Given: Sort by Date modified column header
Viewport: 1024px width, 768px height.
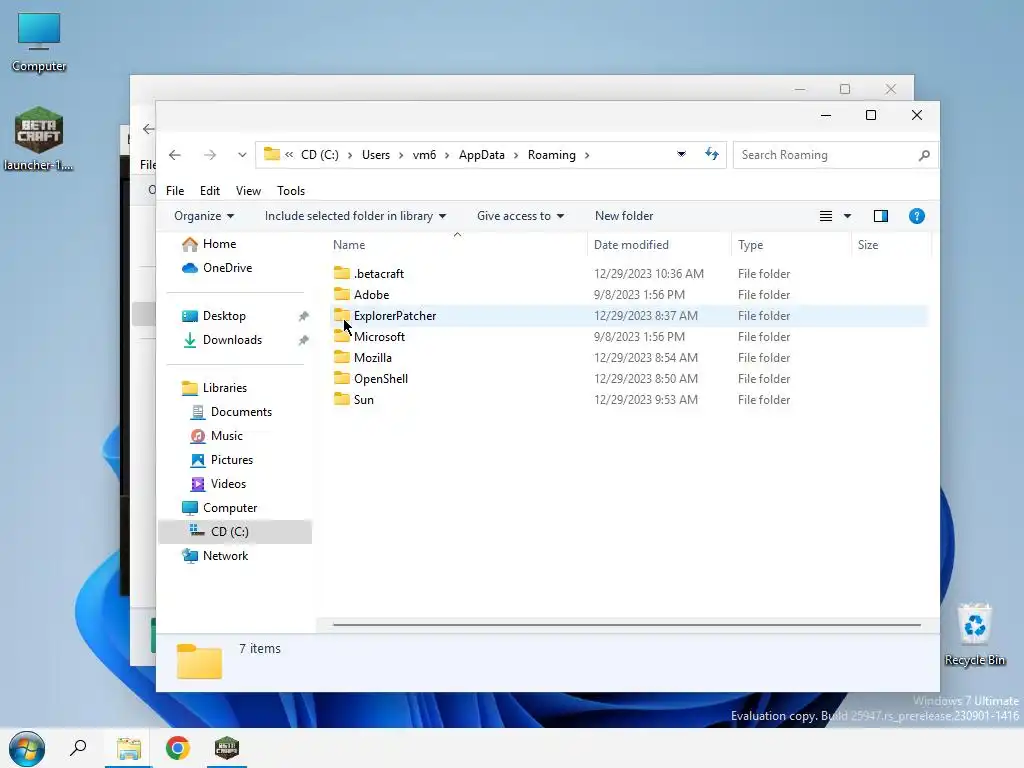Looking at the screenshot, I should coord(659,245).
